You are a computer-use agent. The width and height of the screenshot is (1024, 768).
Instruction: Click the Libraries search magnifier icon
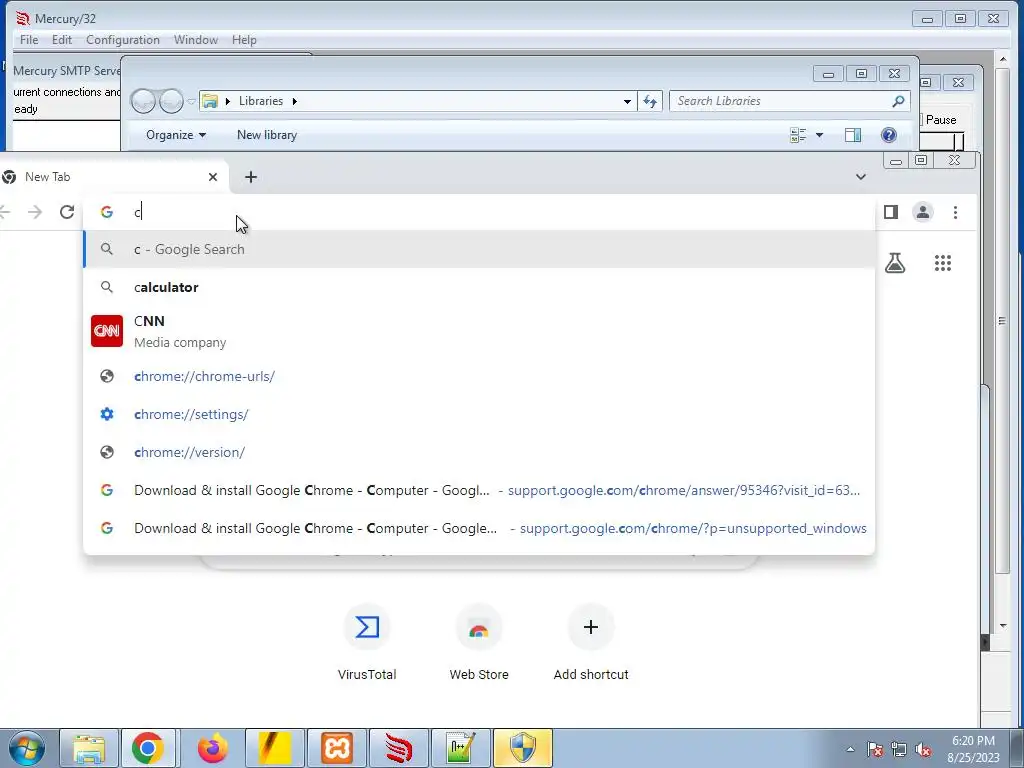899,101
